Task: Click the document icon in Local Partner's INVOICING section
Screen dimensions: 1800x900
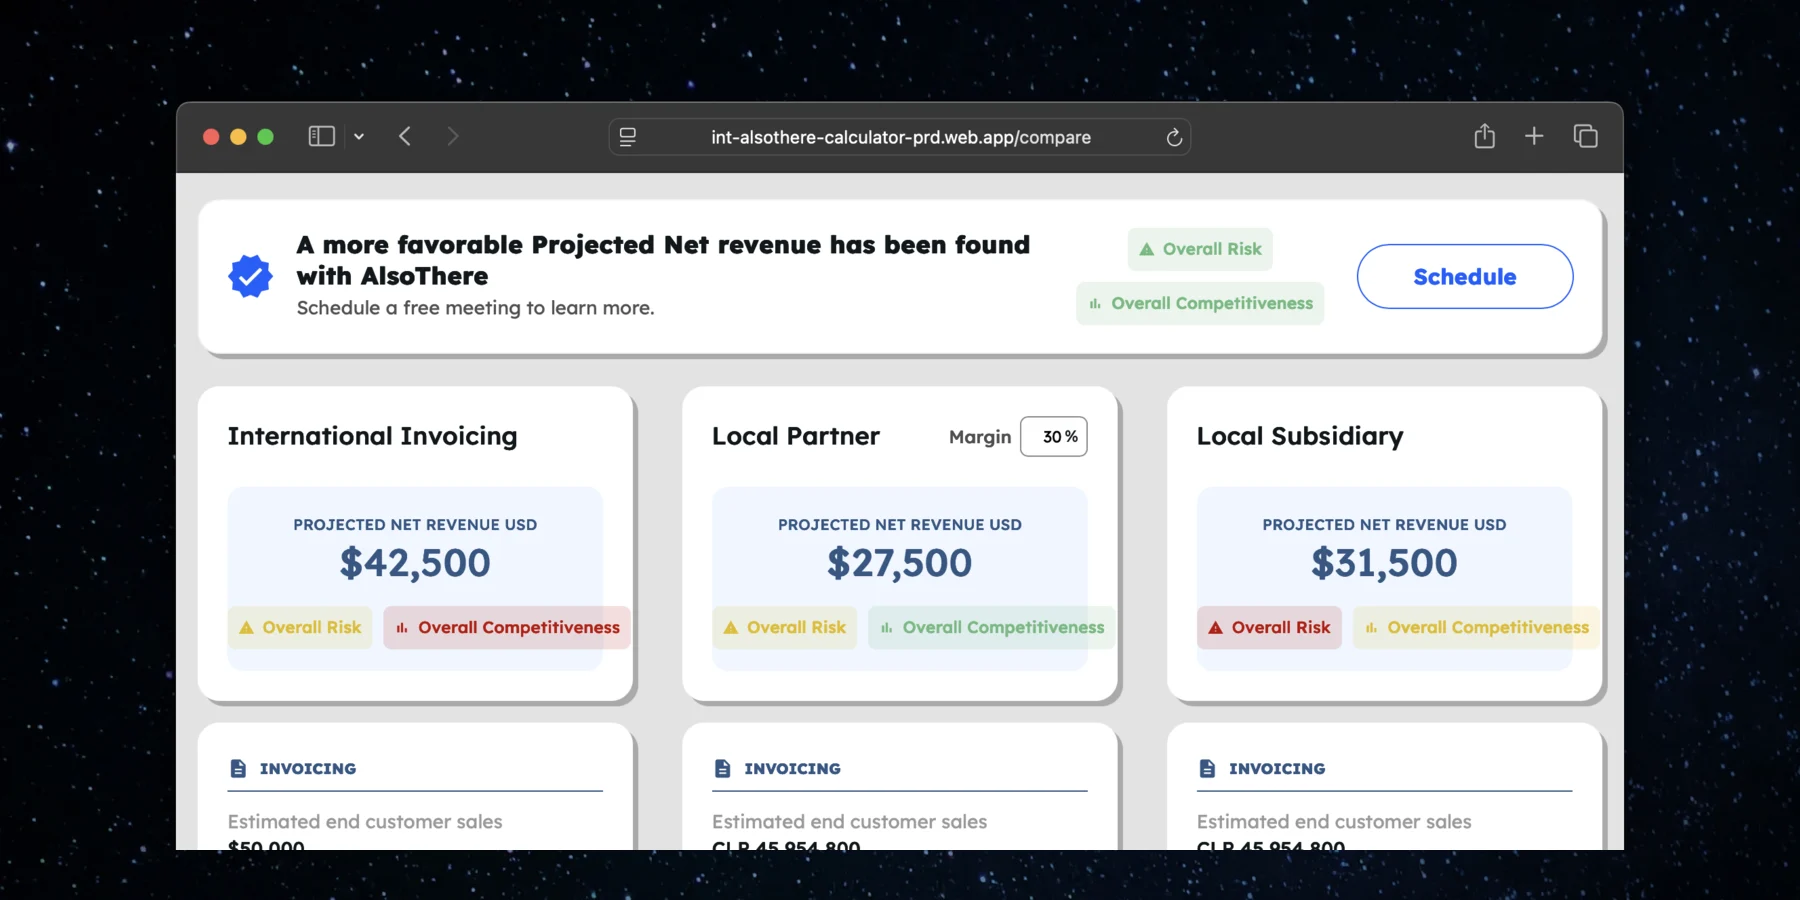Action: 723,768
